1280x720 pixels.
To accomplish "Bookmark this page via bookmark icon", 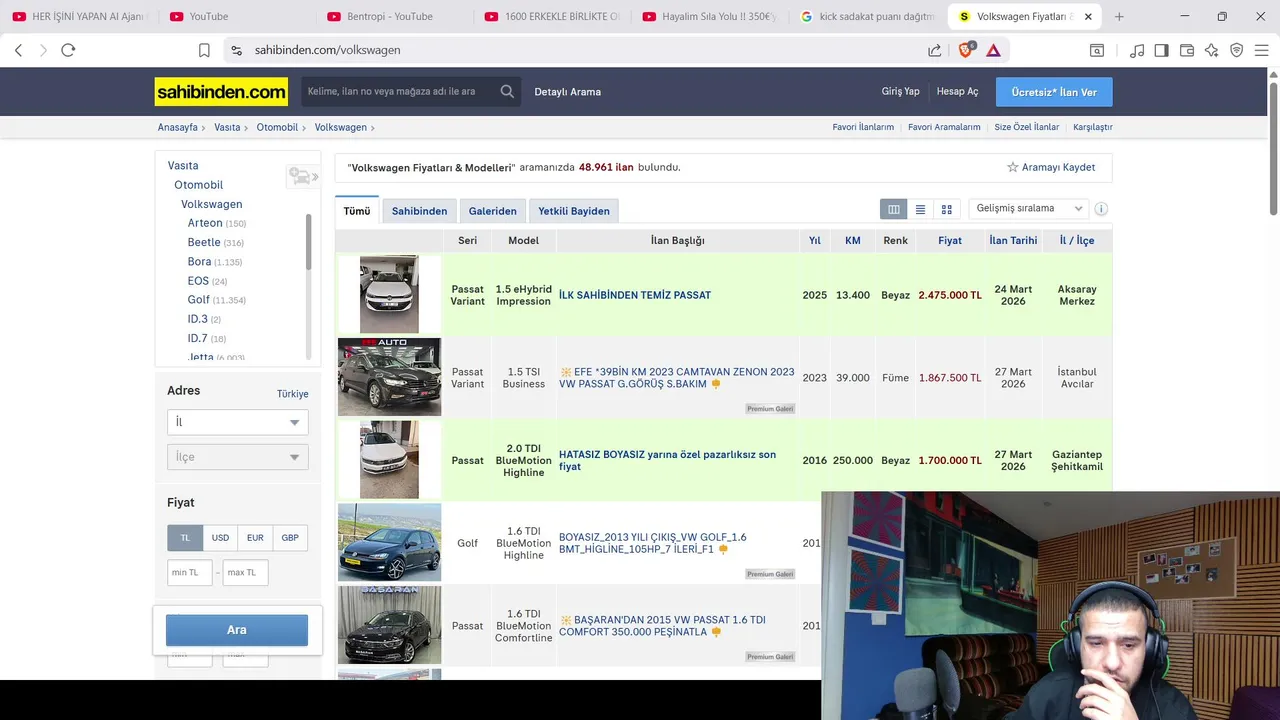I will coord(204,50).
